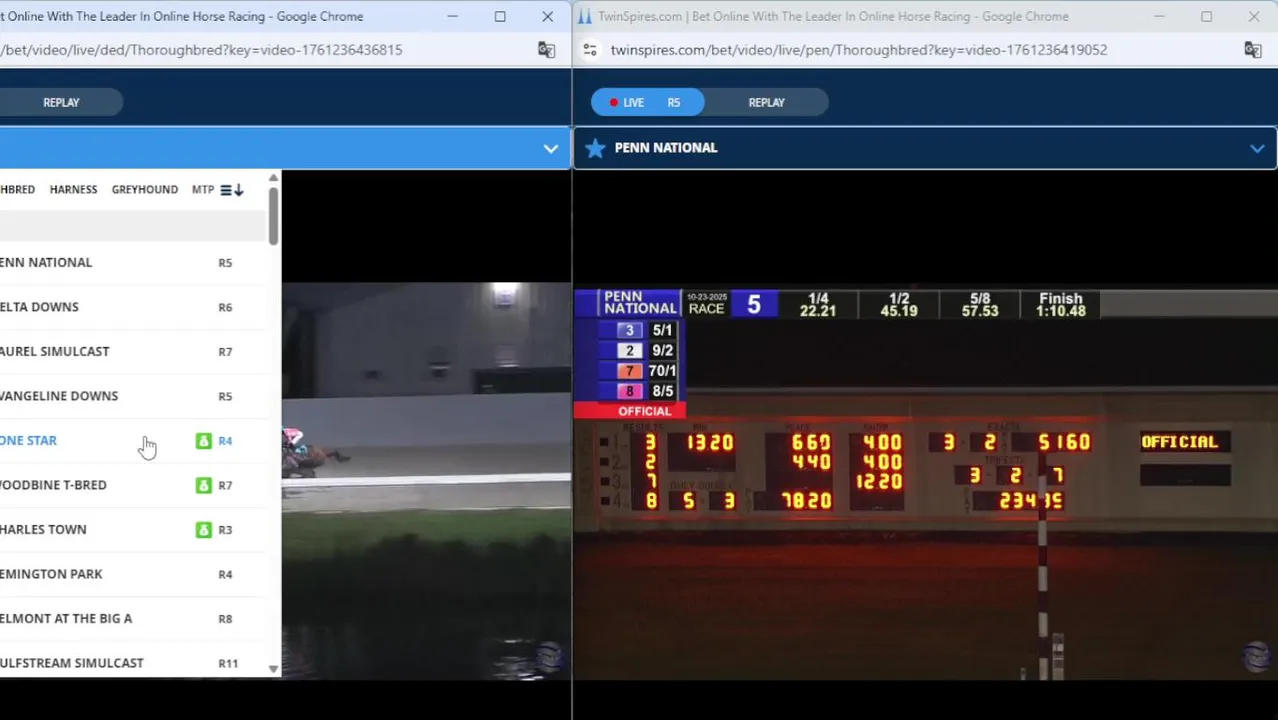Minimize the left Chrome window
This screenshot has width=1278, height=720.
(x=452, y=16)
